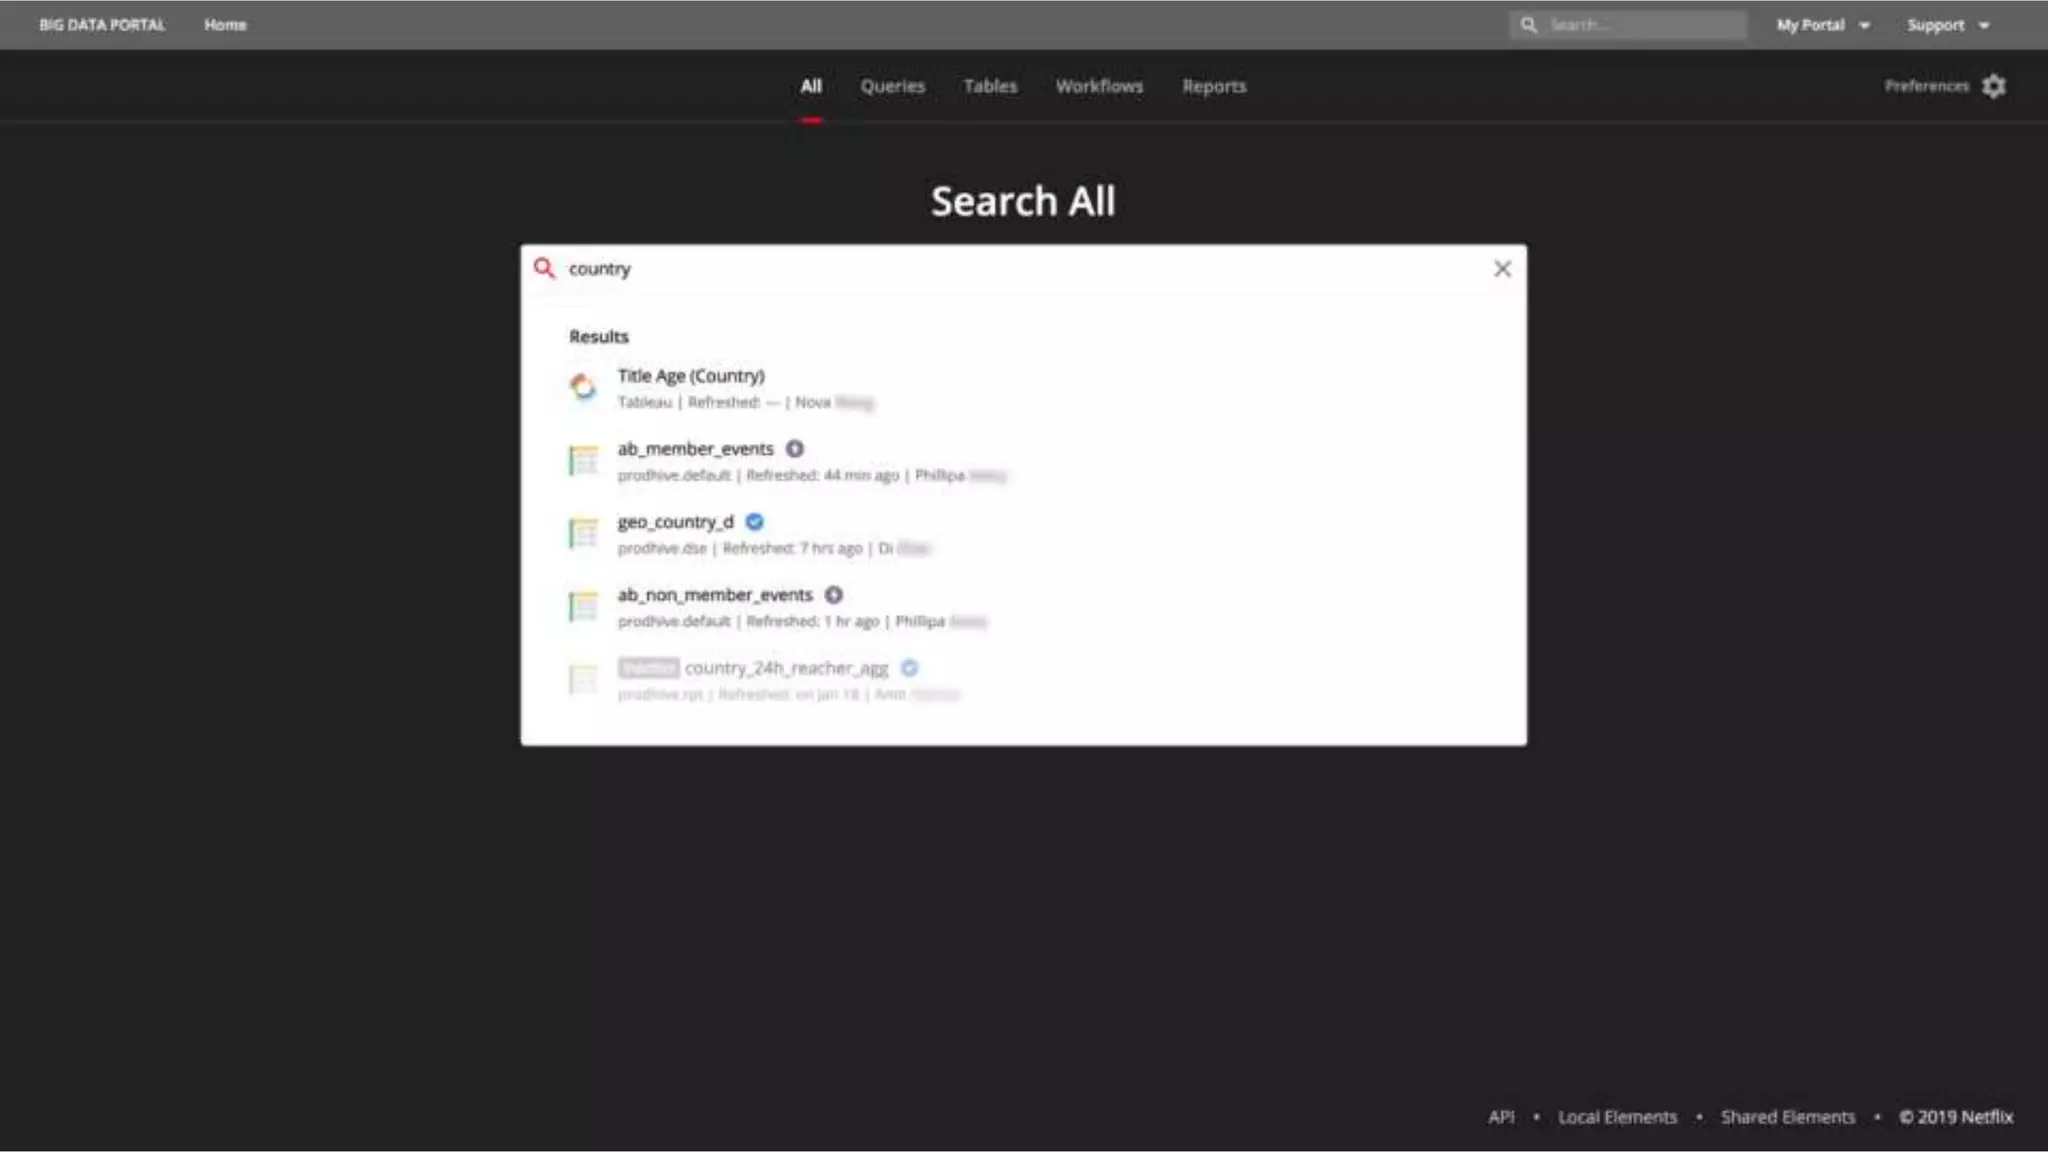
Task: Click the top-right header search field
Action: point(1640,25)
